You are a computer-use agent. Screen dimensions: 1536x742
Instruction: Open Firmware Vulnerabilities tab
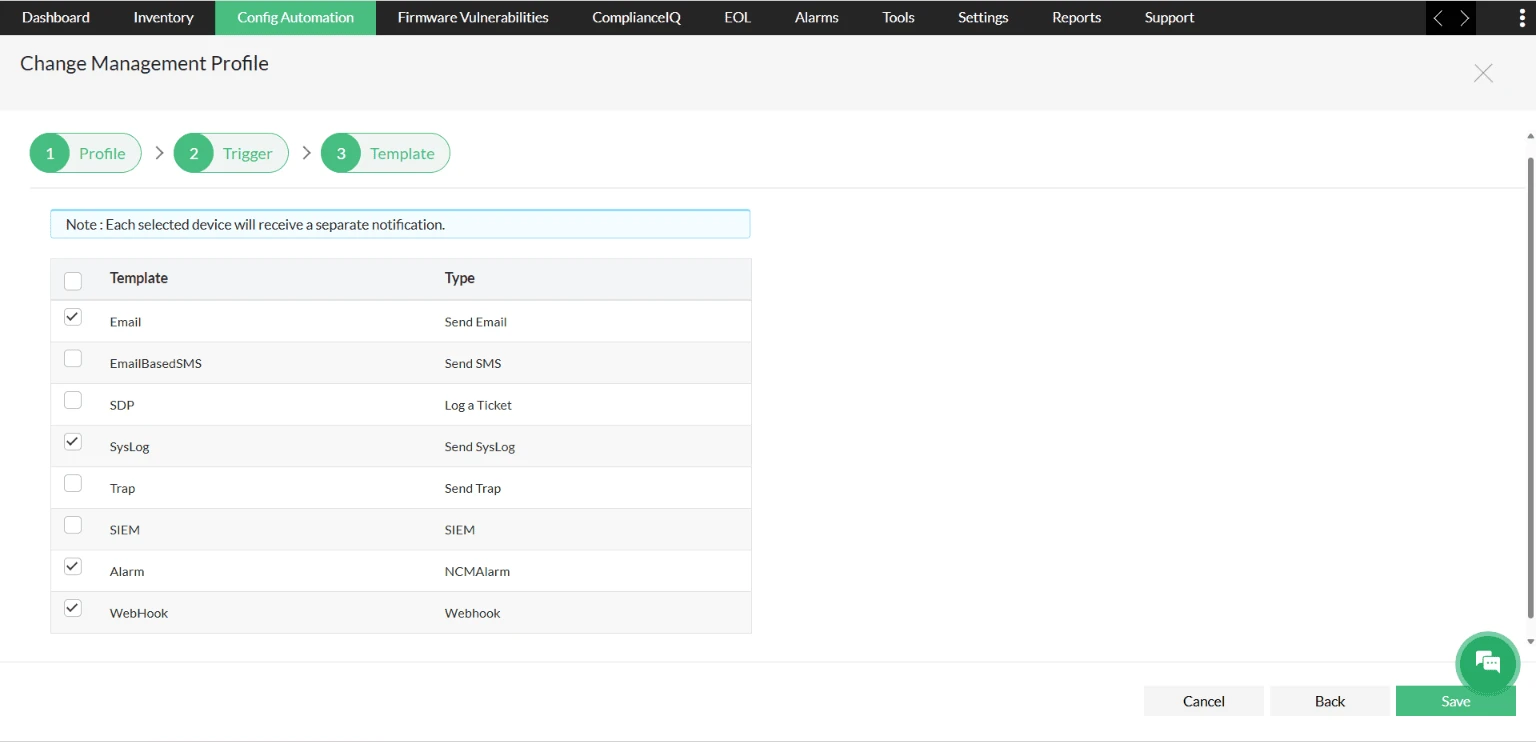(x=473, y=18)
